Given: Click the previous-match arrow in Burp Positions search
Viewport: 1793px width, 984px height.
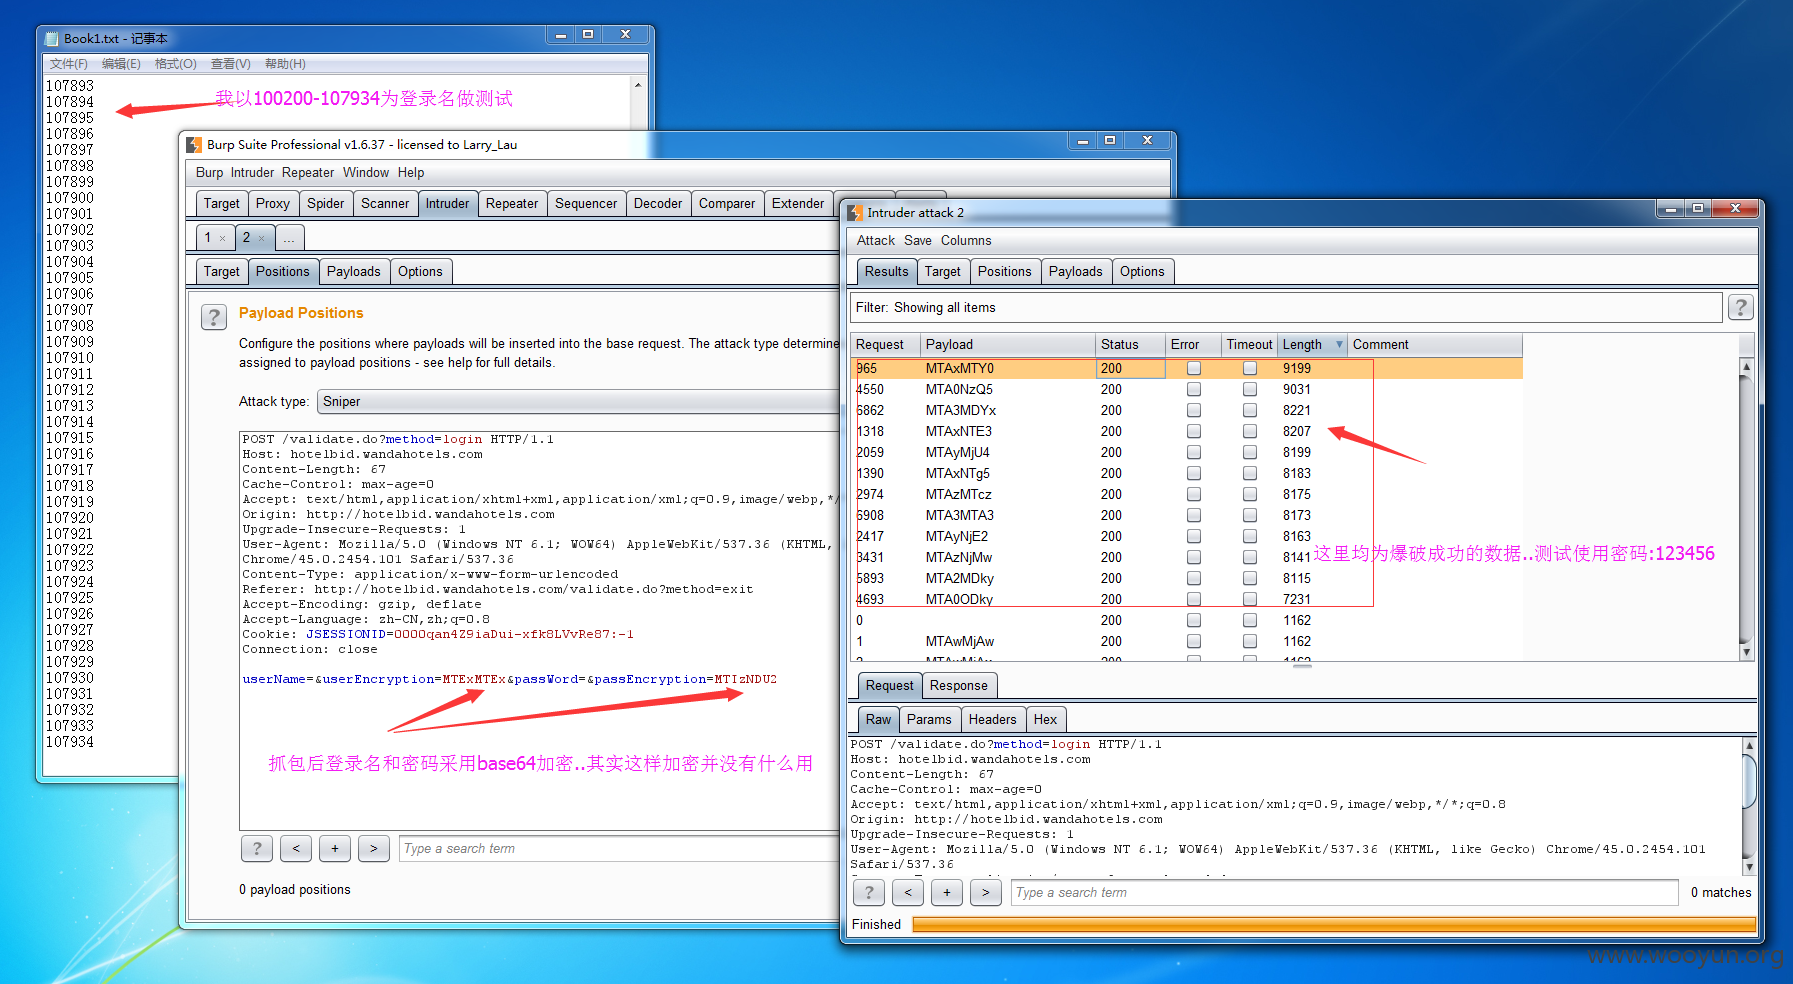Looking at the screenshot, I should [x=296, y=848].
